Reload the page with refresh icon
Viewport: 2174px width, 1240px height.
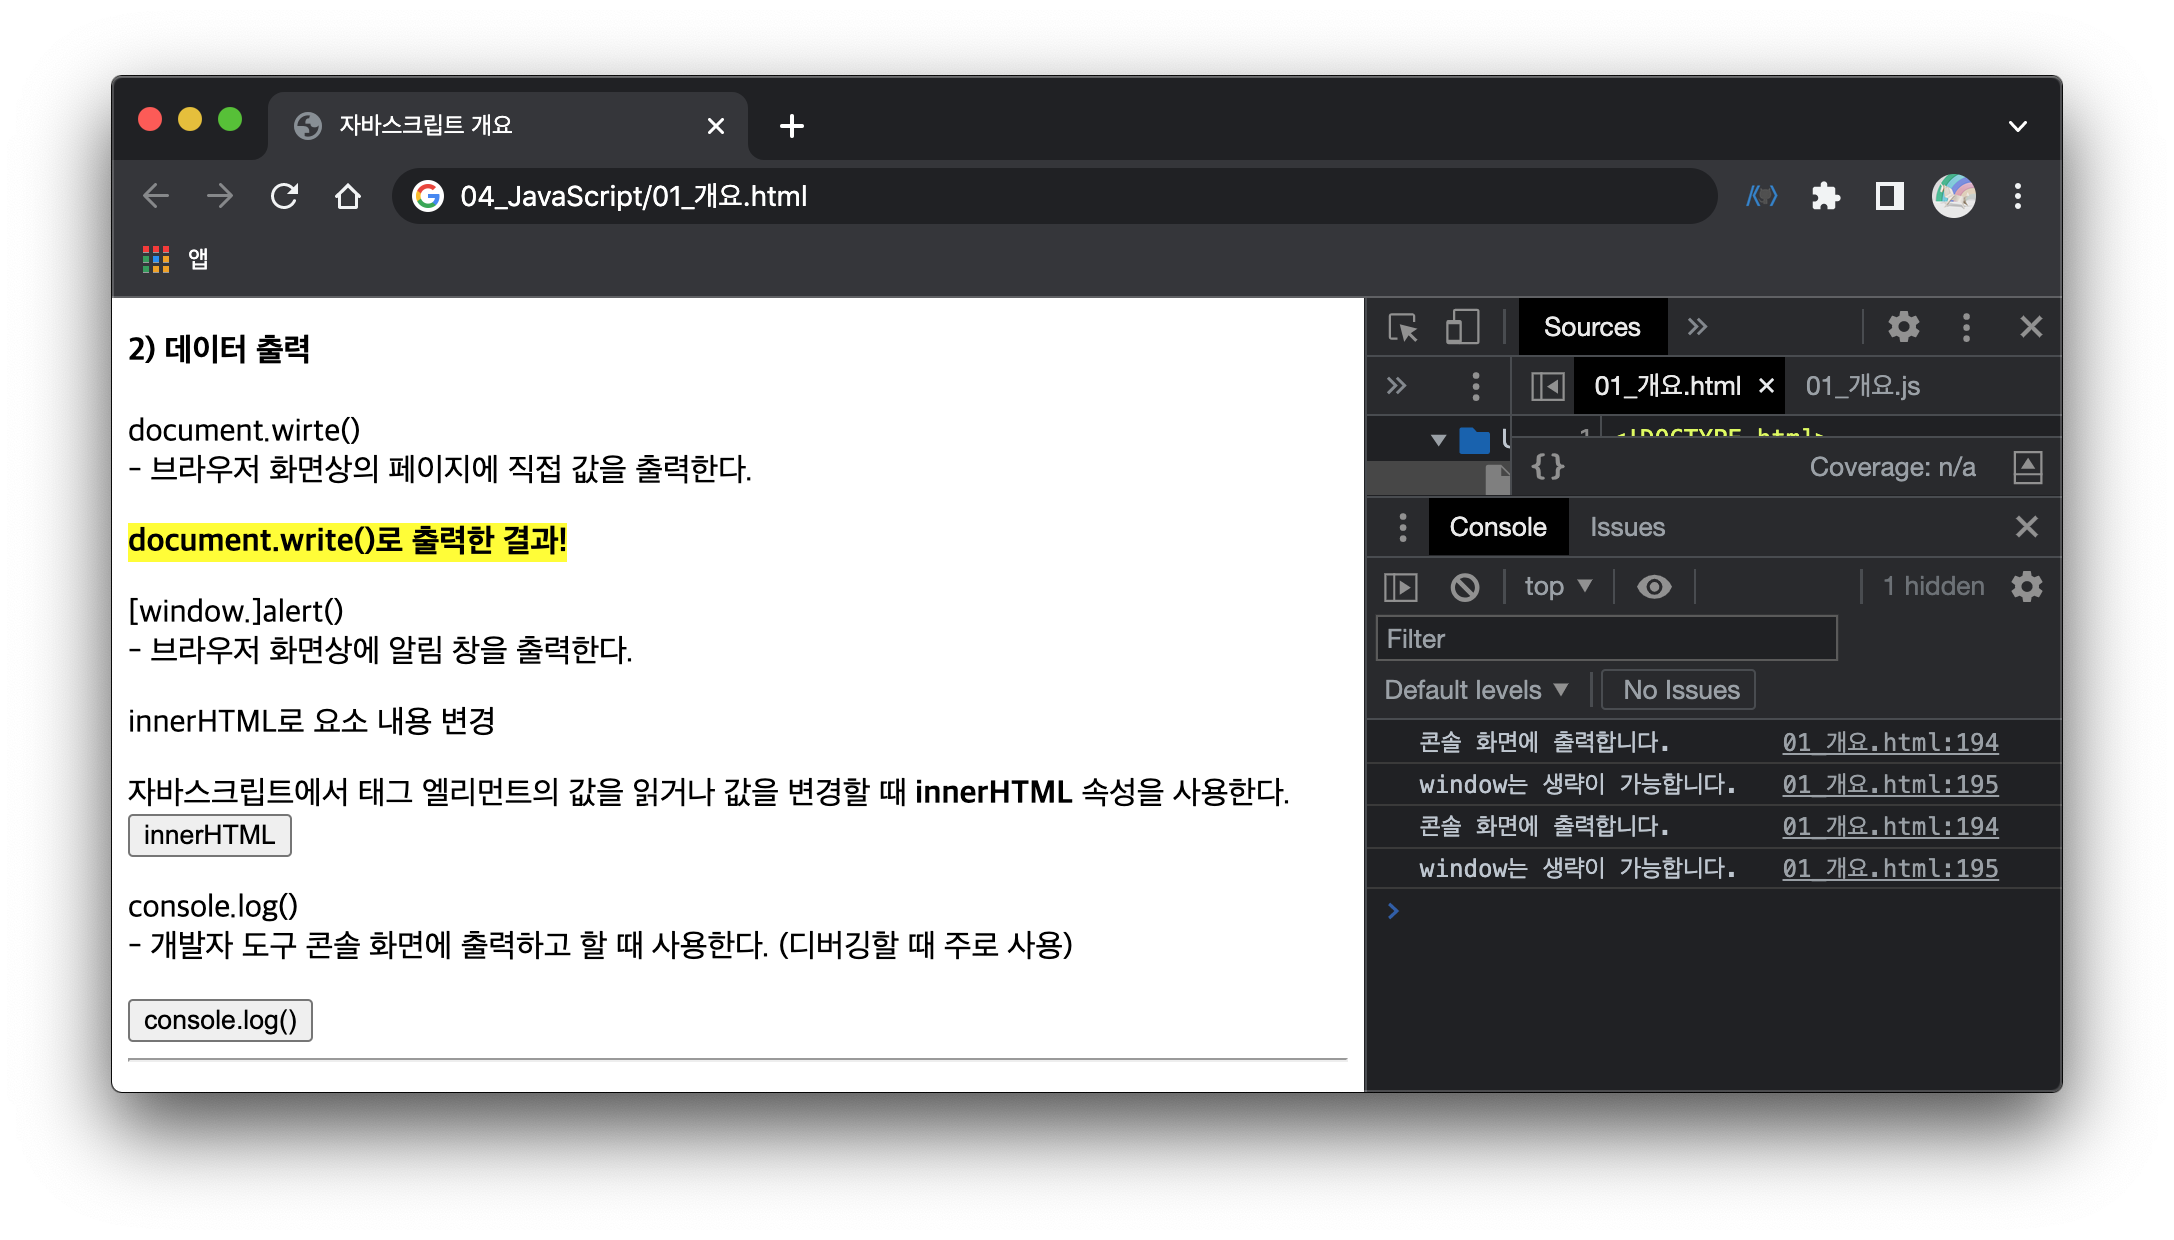click(285, 196)
